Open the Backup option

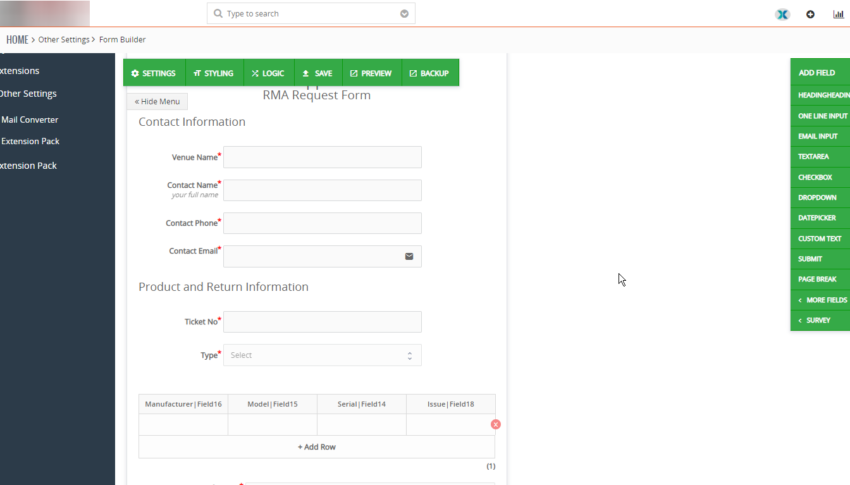430,73
